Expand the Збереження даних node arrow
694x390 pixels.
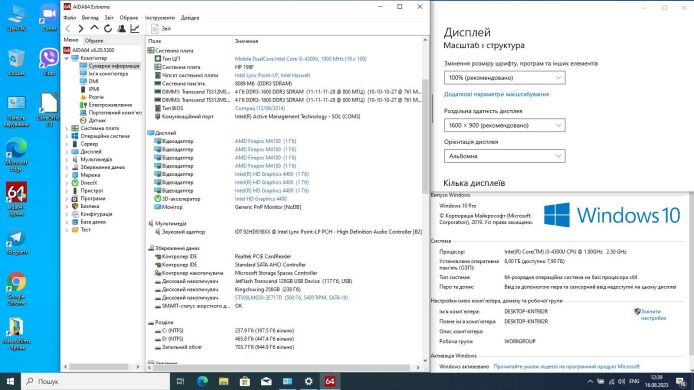click(67, 167)
